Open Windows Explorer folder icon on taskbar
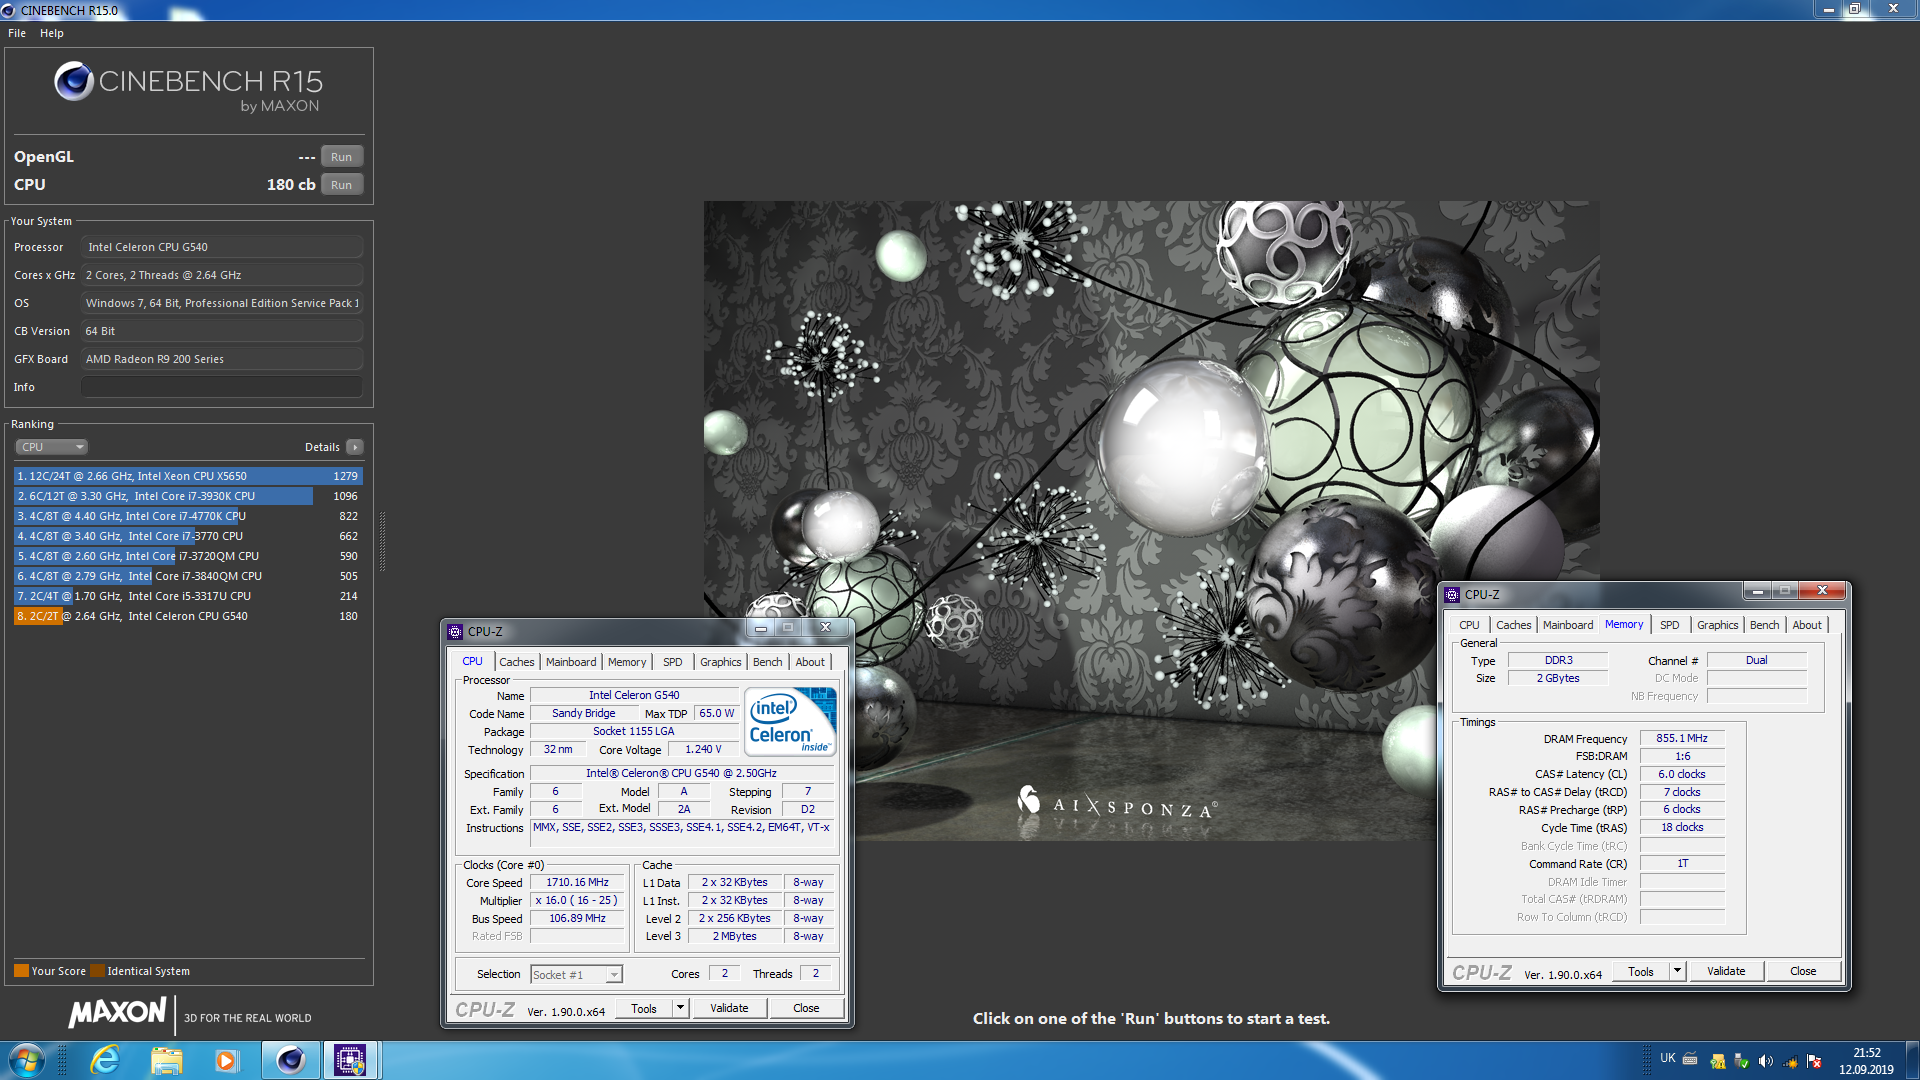 (167, 1060)
